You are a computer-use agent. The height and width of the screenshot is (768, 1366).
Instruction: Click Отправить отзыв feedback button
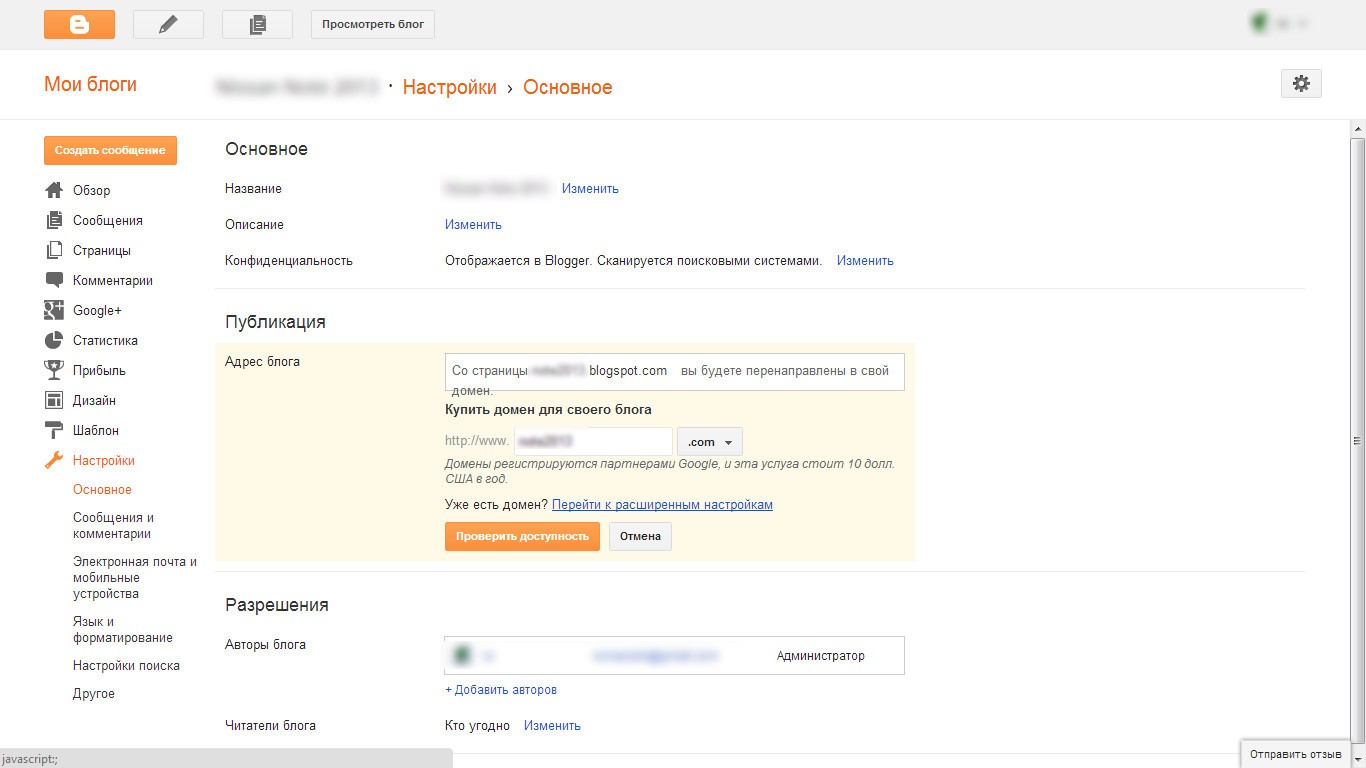point(1295,754)
